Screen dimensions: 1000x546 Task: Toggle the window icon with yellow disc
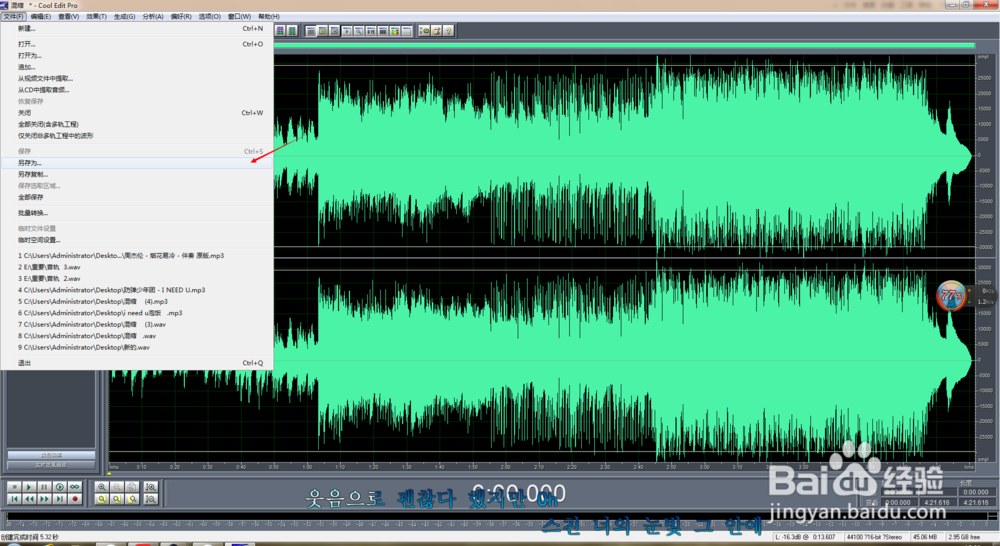(323, 31)
